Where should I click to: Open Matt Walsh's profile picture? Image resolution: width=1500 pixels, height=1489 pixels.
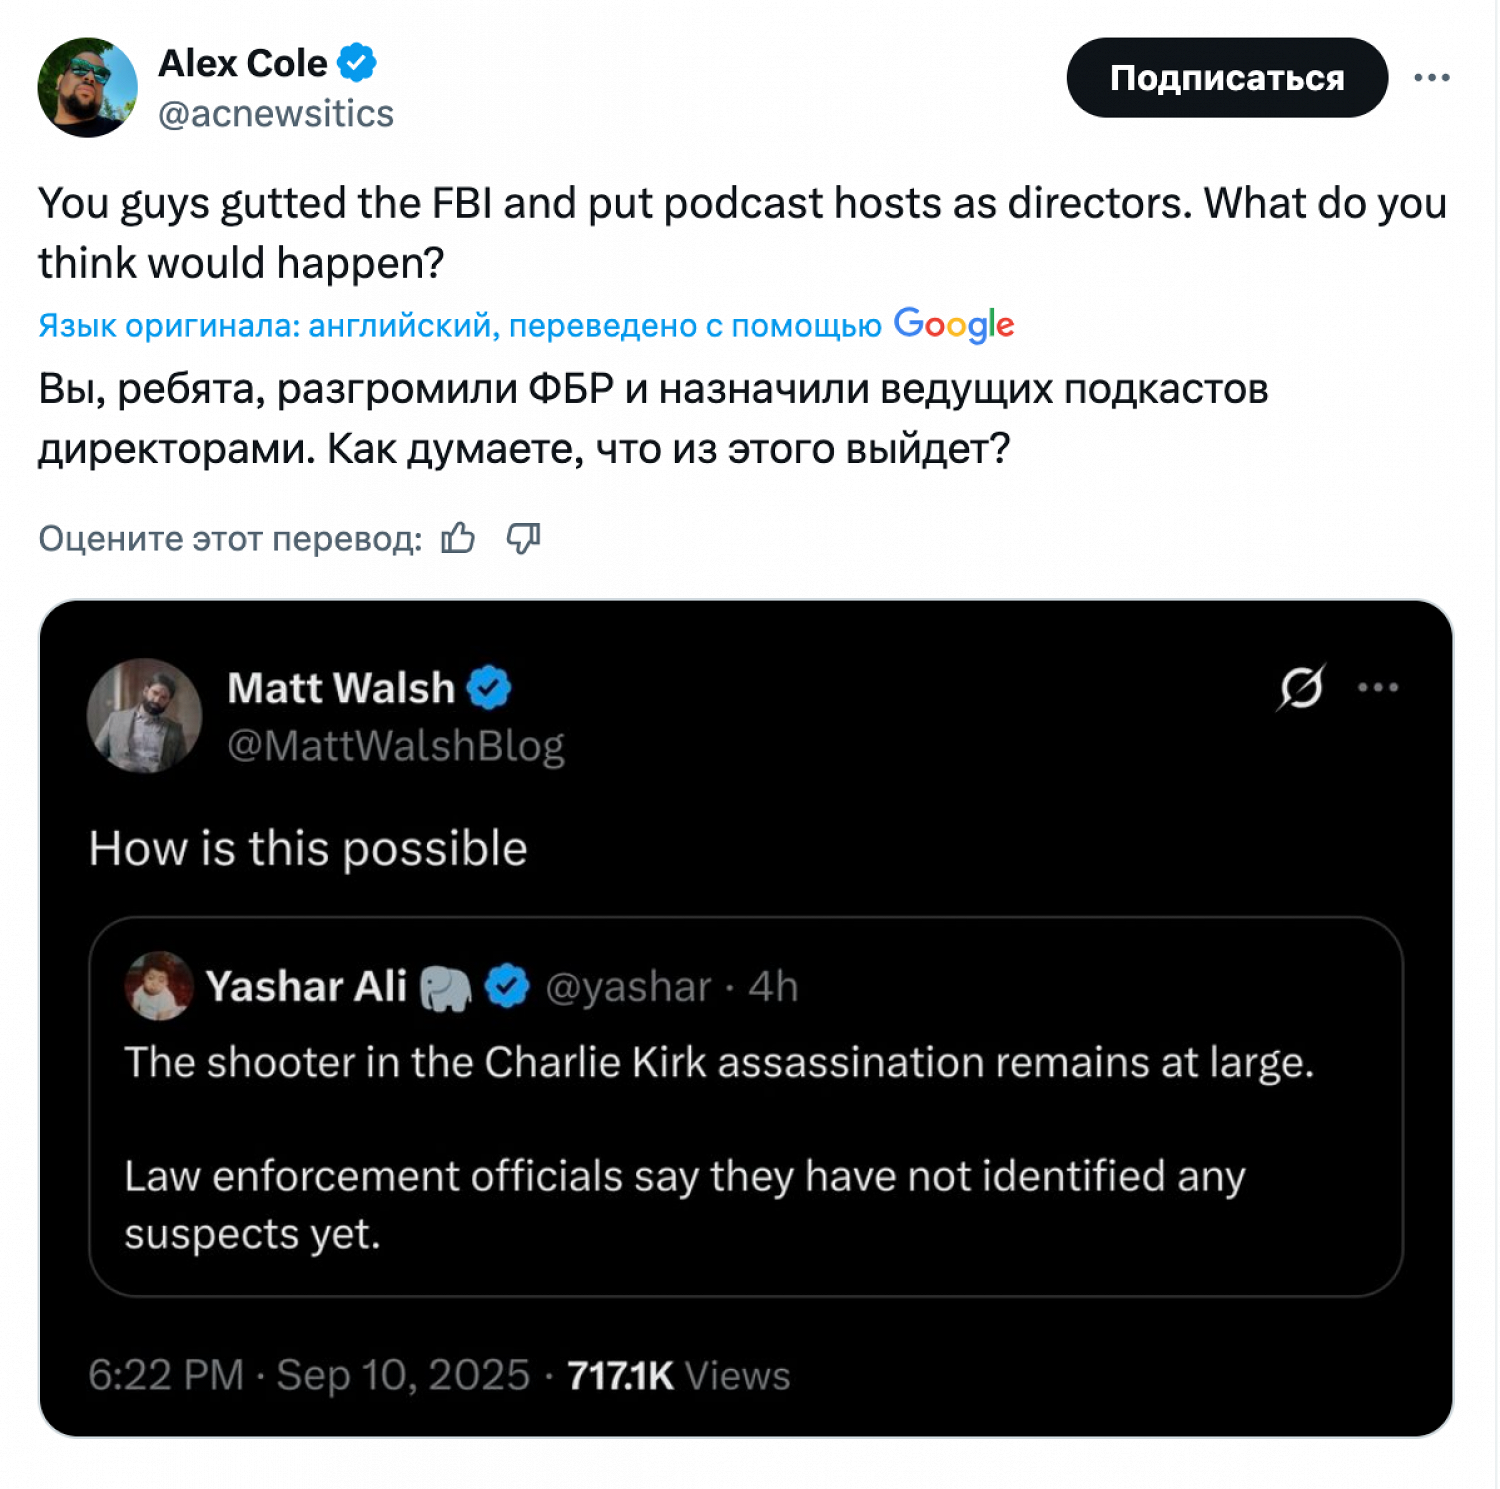pyautogui.click(x=145, y=716)
